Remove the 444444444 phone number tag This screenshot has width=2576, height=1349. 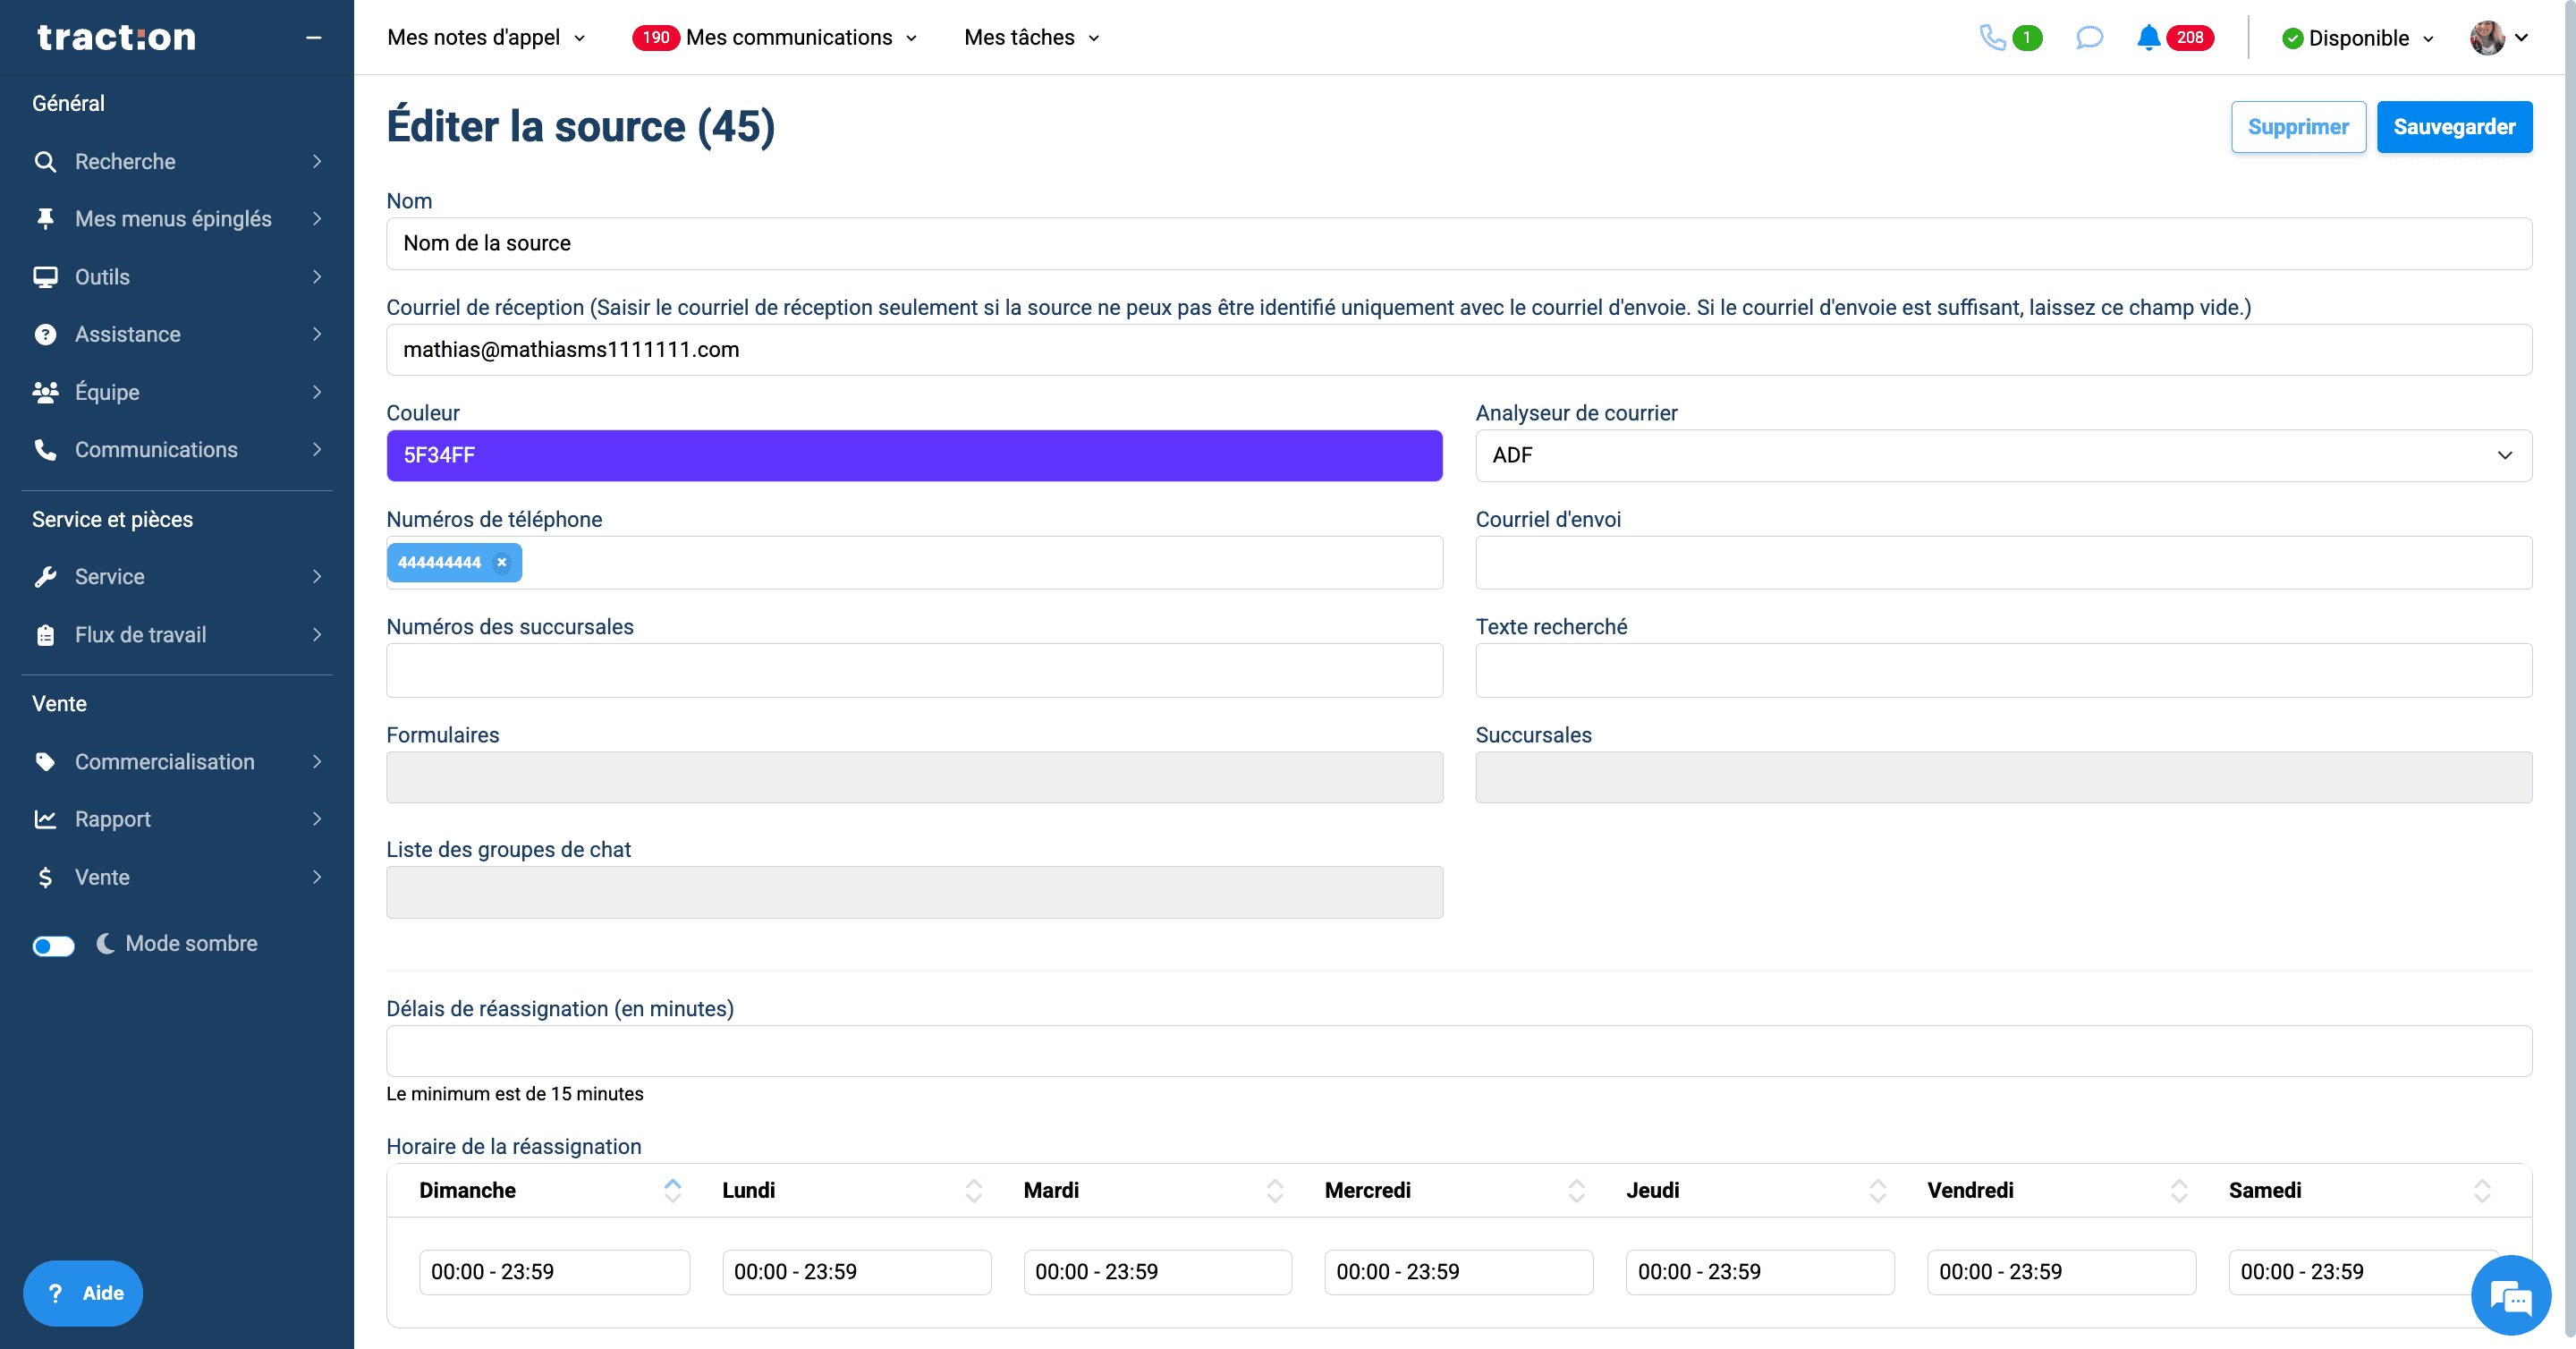502,562
